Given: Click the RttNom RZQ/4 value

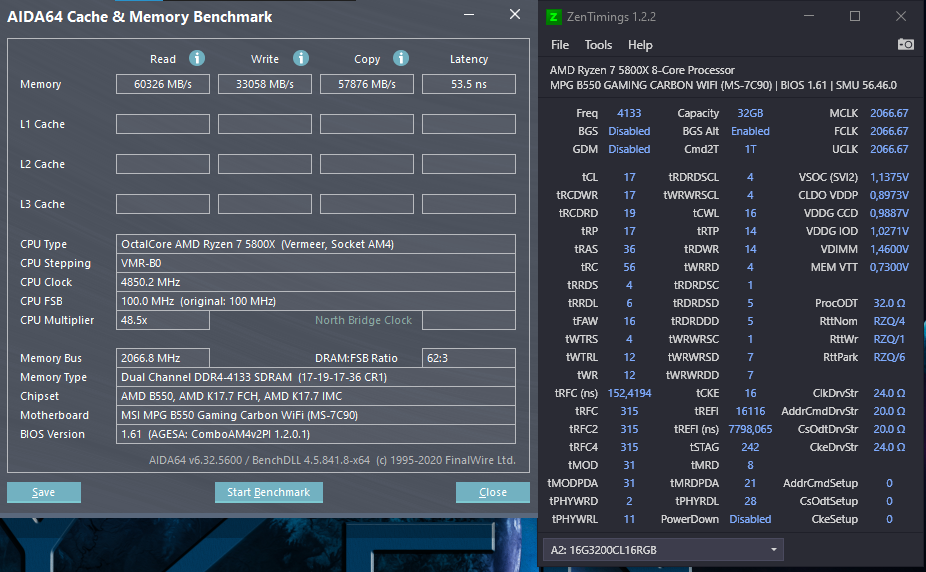Looking at the screenshot, I should click(x=889, y=321).
